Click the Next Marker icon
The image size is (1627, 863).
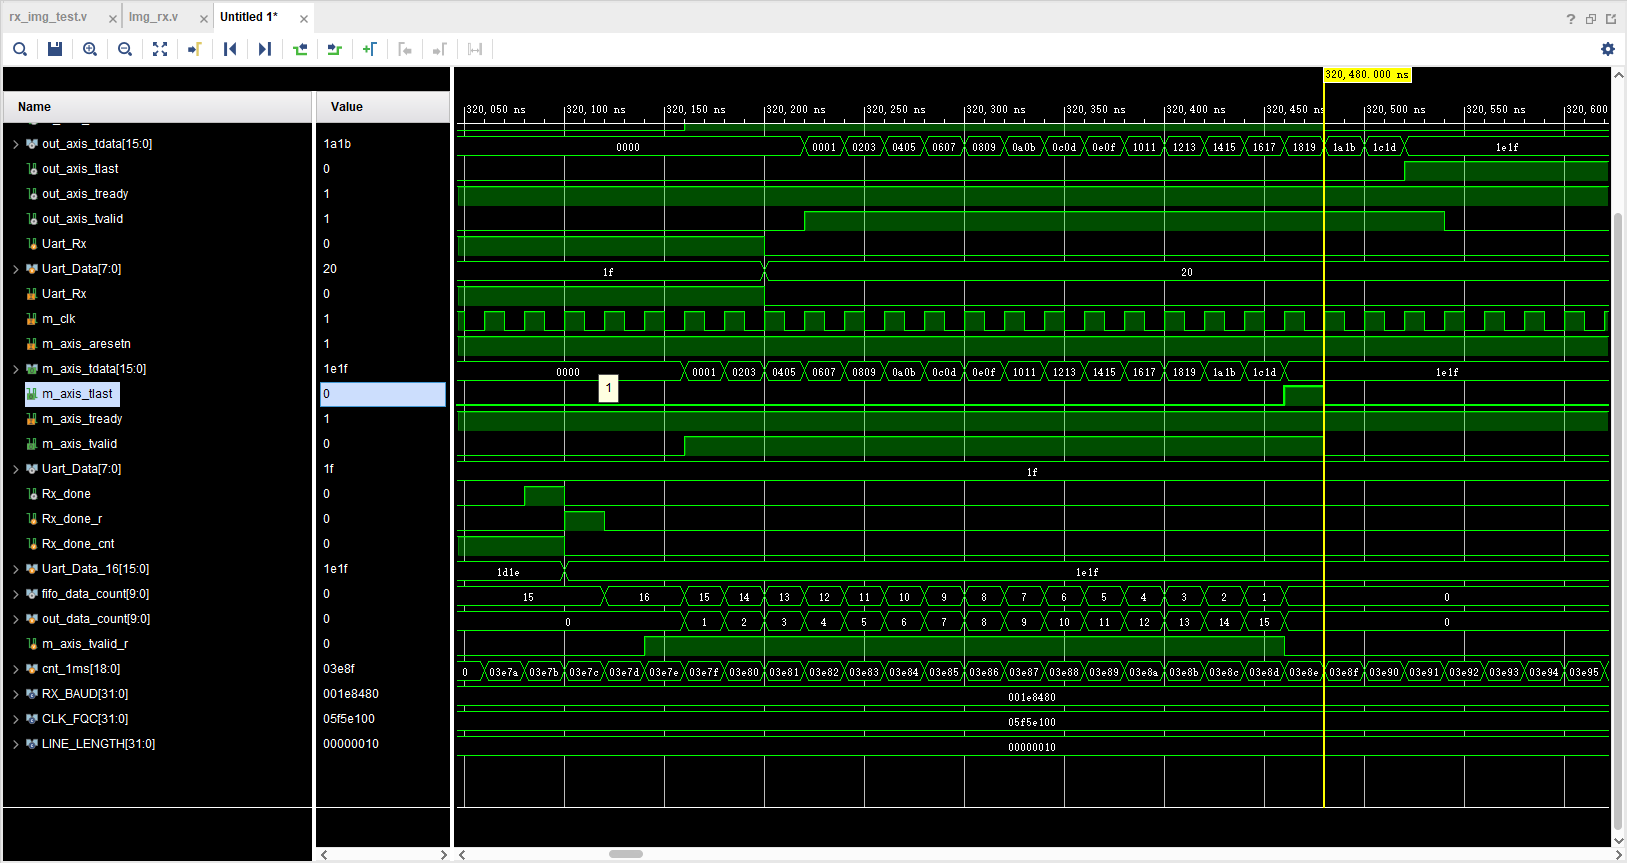[440, 49]
